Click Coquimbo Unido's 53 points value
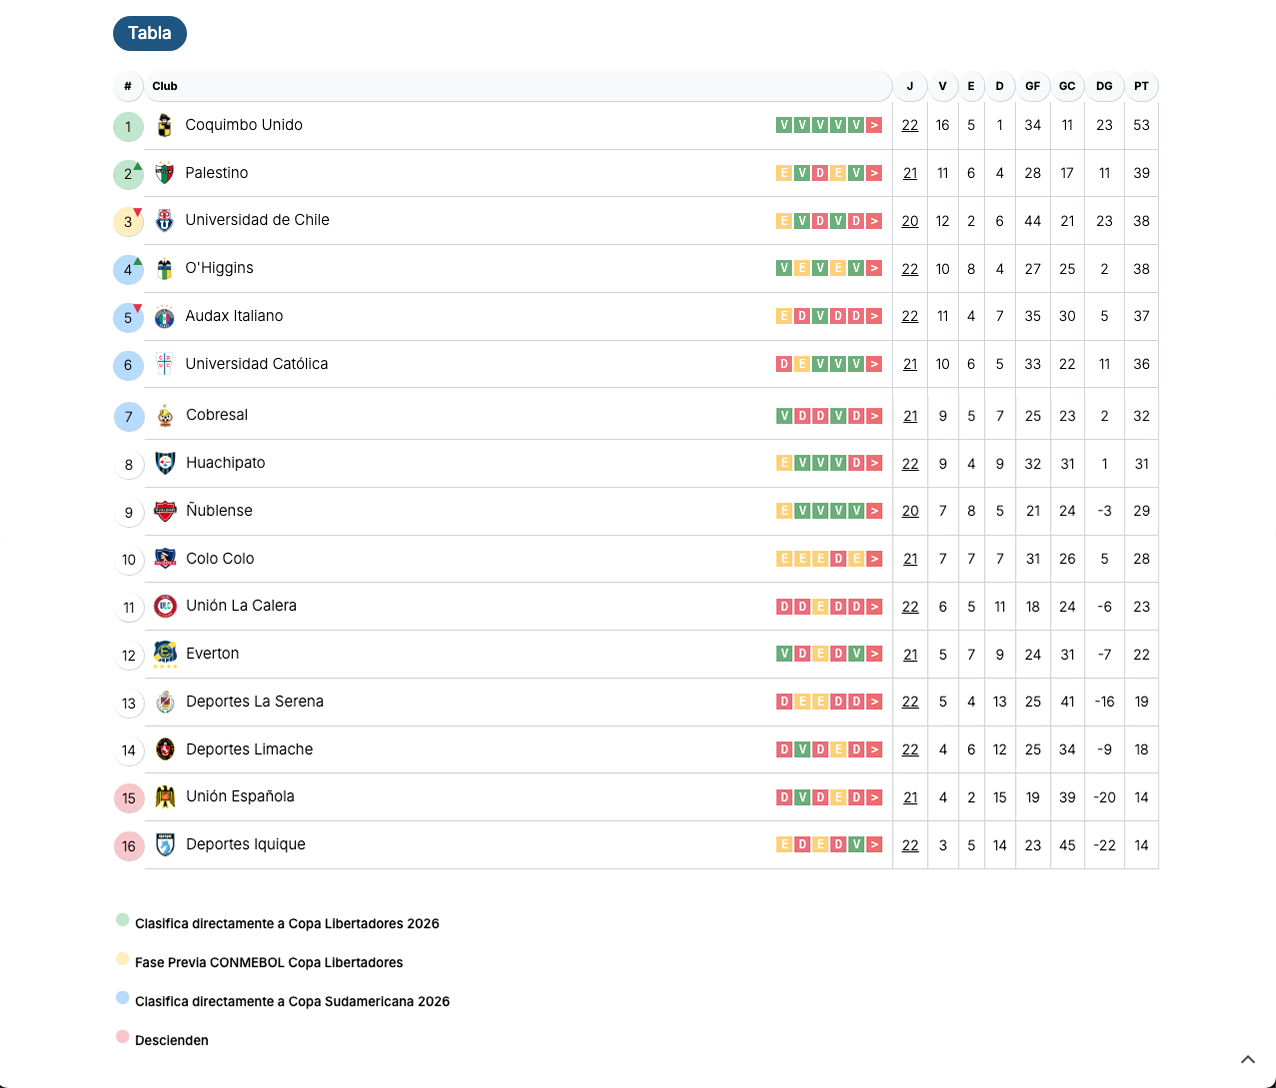The height and width of the screenshot is (1088, 1276). (x=1141, y=125)
